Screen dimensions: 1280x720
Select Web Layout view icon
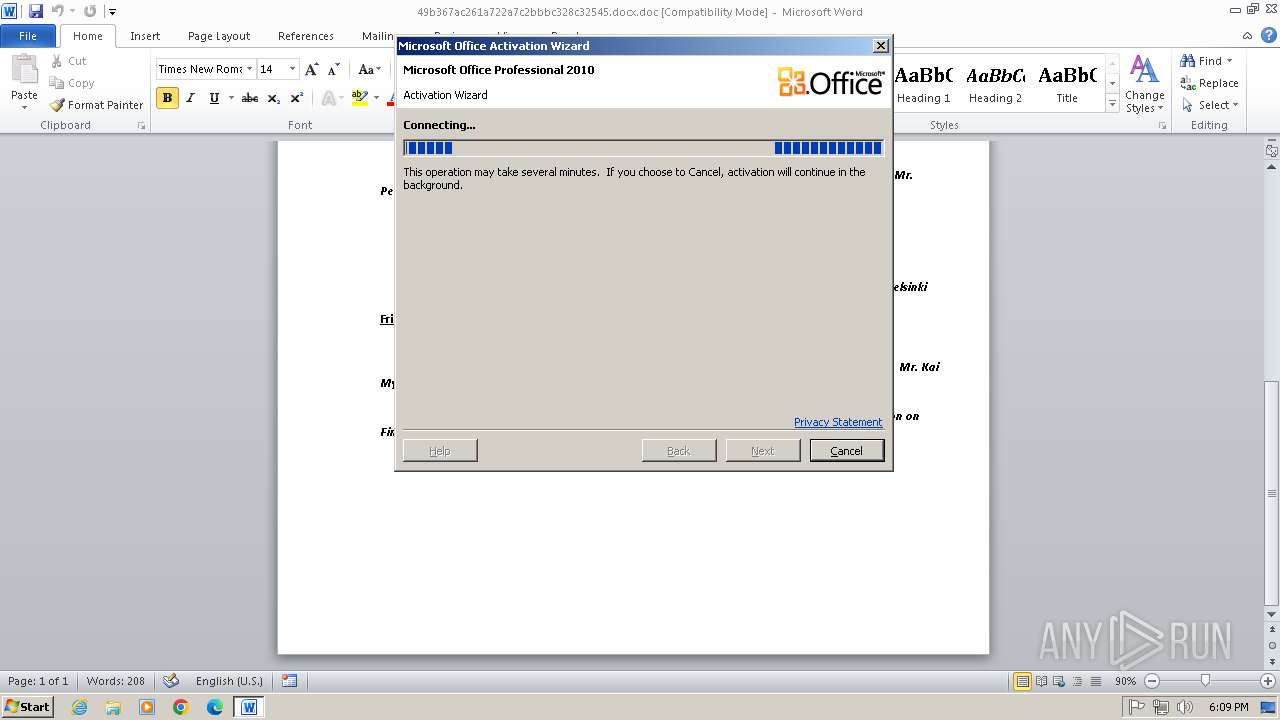[1059, 681]
